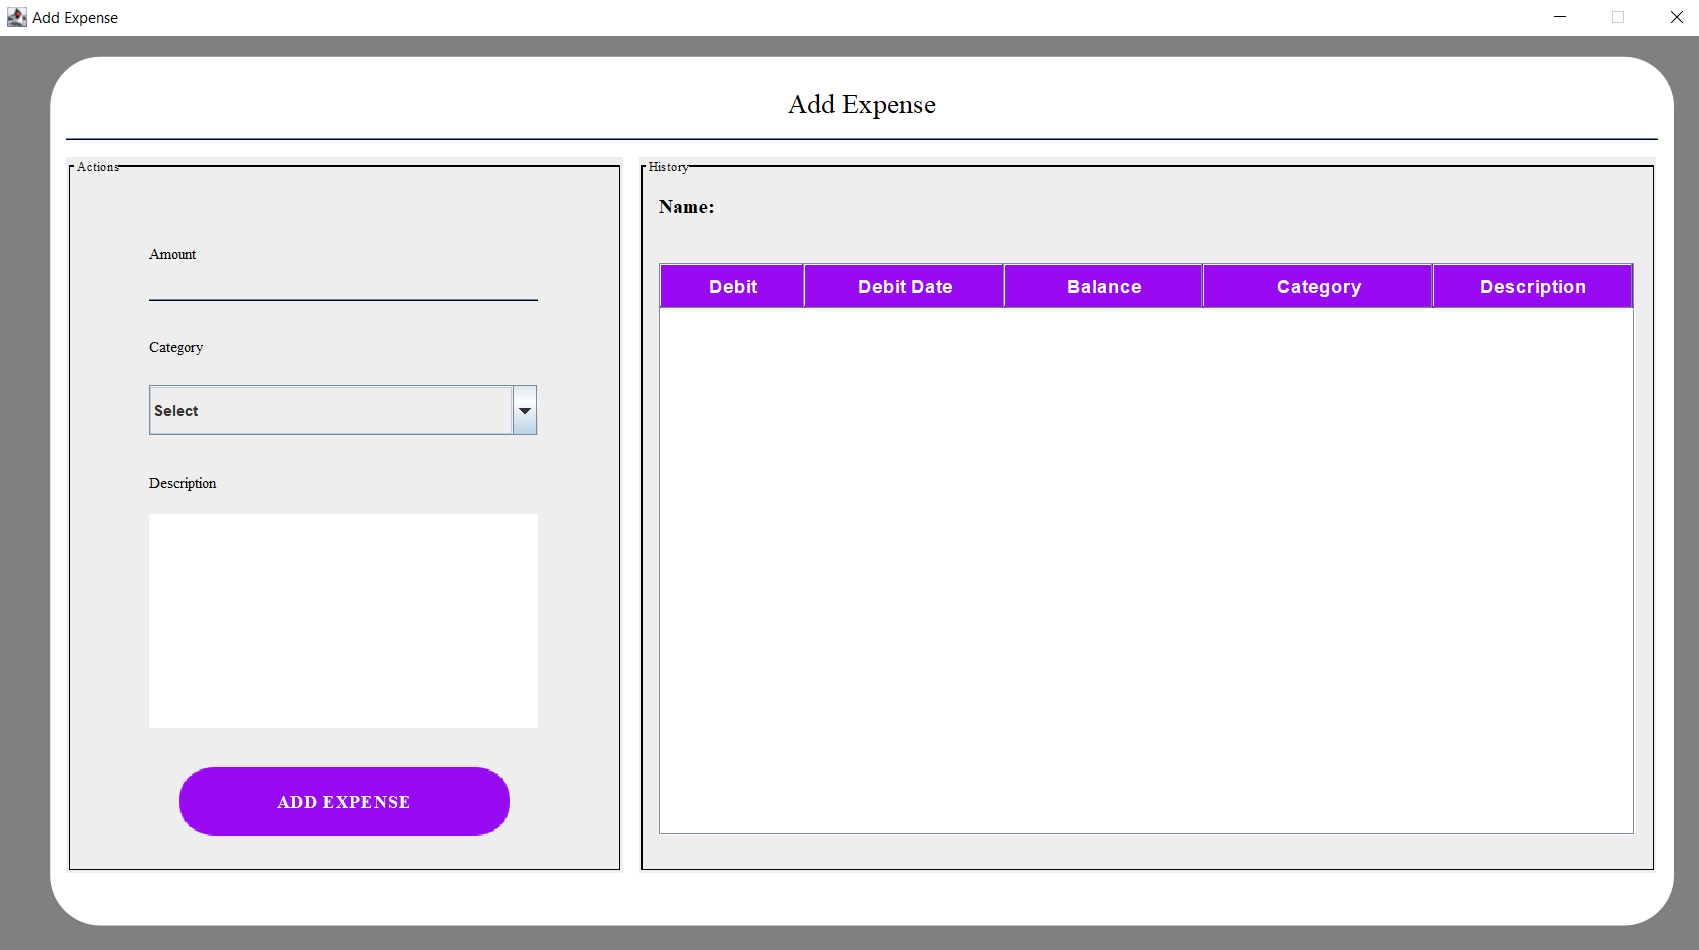Click the 'Actions' panel title
This screenshot has height=950, width=1699.
click(97, 167)
